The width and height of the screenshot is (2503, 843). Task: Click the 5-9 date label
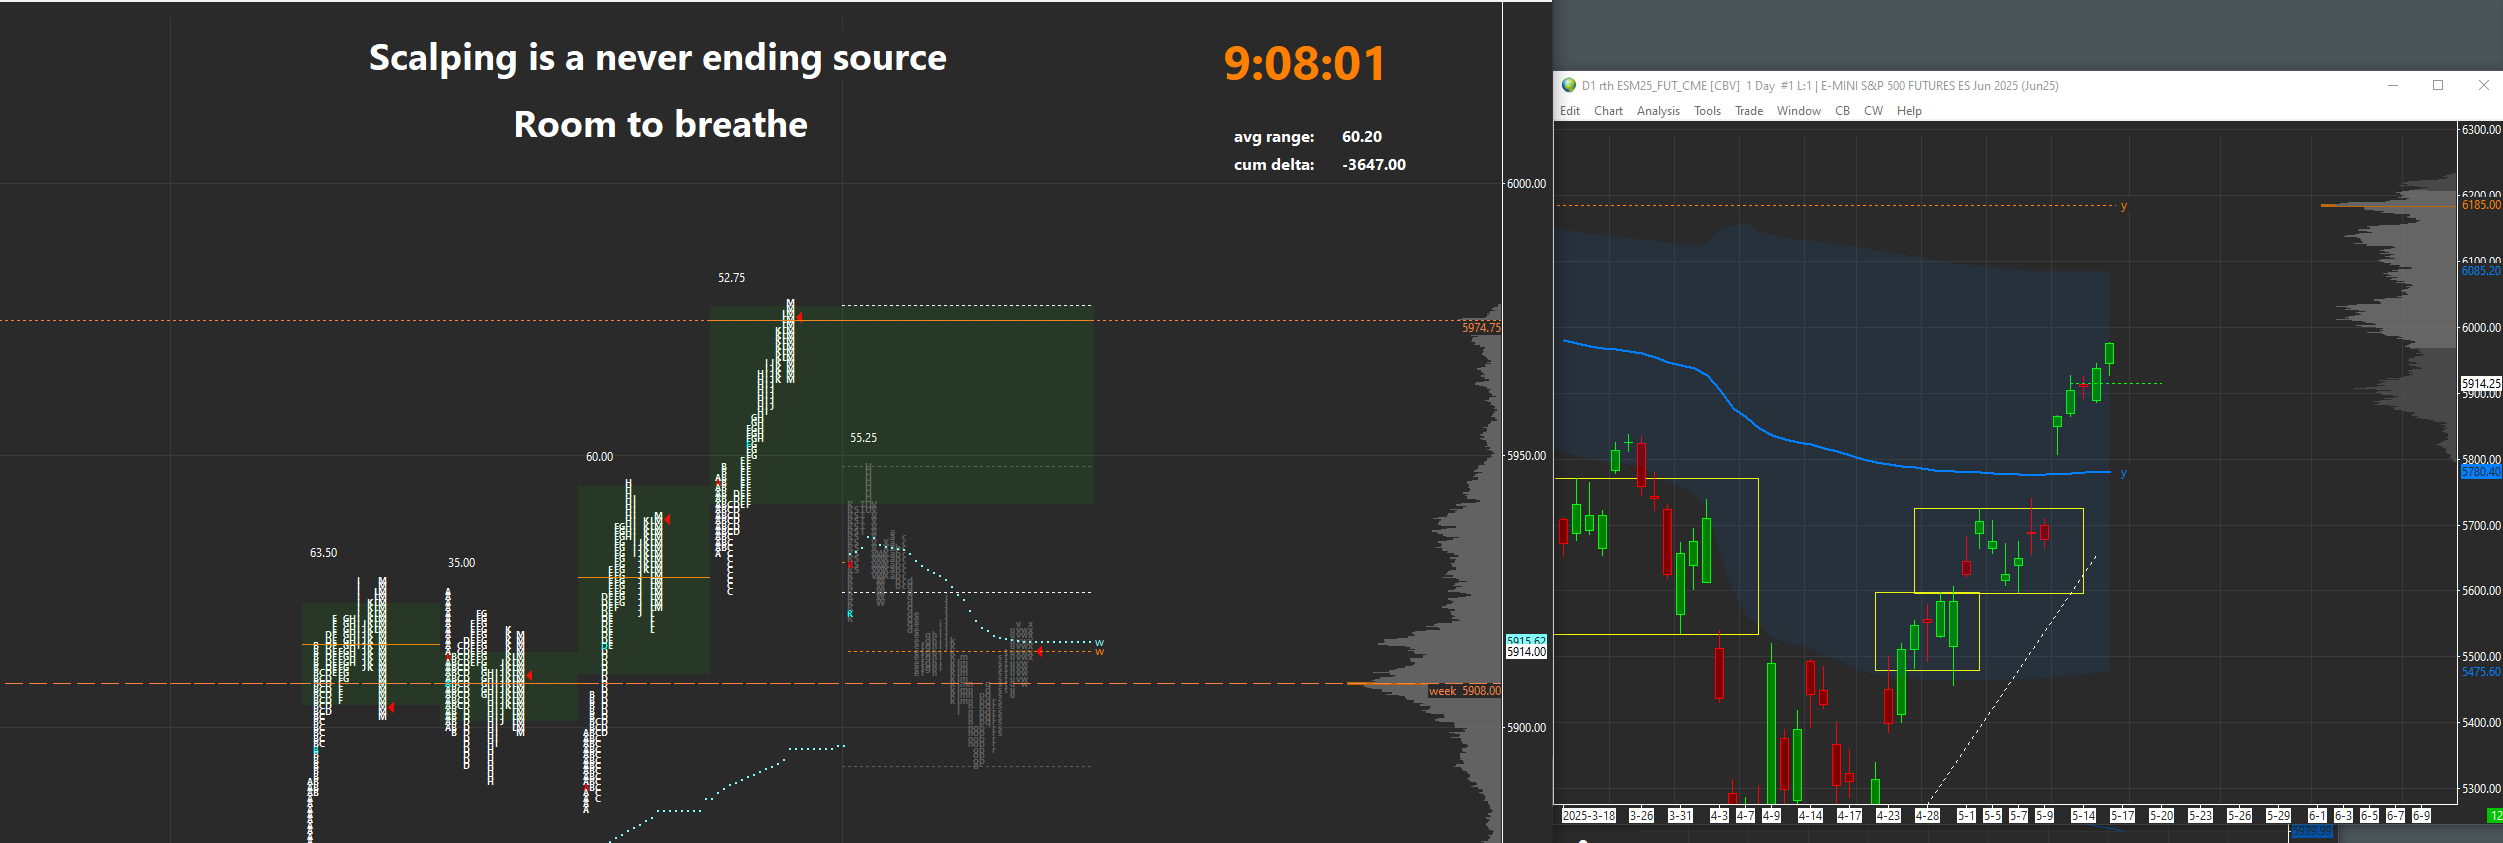pyautogui.click(x=2044, y=816)
